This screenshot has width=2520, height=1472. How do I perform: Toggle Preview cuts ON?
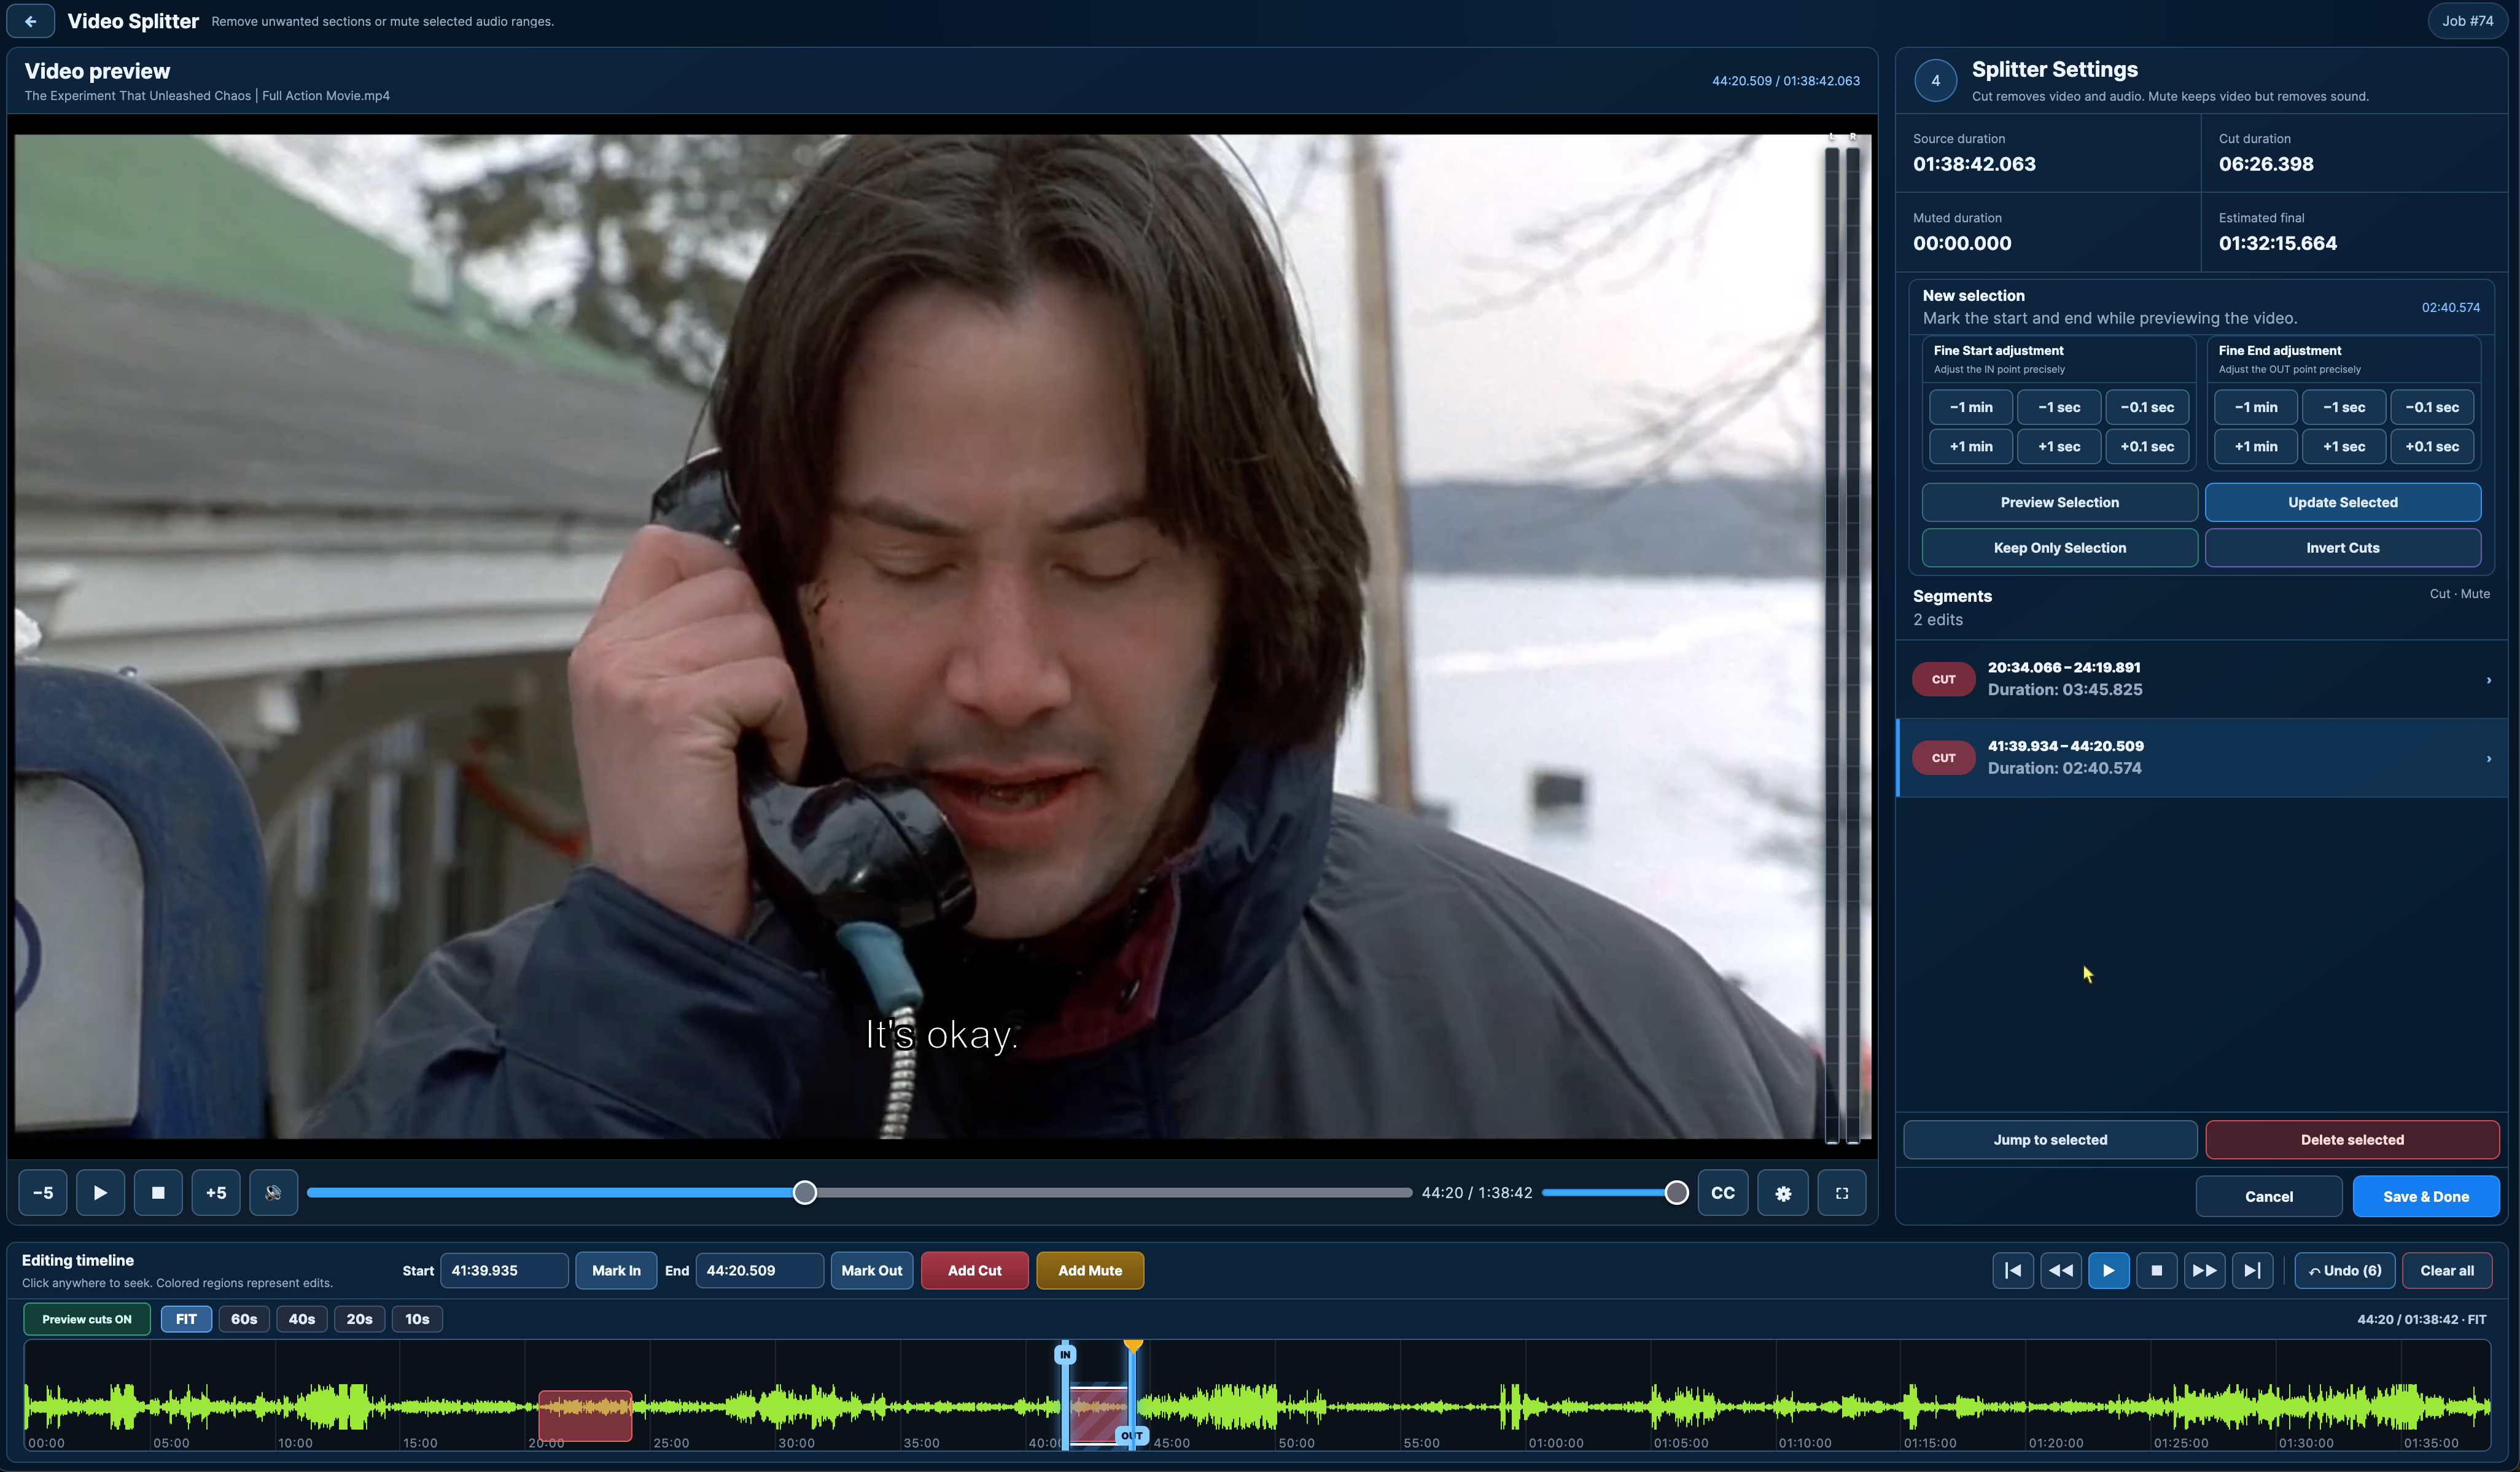click(87, 1319)
